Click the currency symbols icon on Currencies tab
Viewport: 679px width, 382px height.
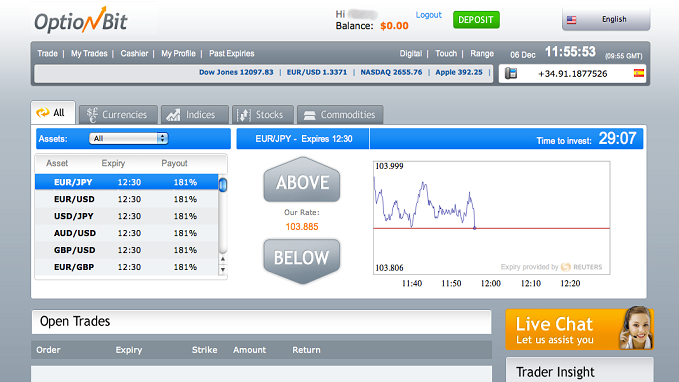pos(91,115)
